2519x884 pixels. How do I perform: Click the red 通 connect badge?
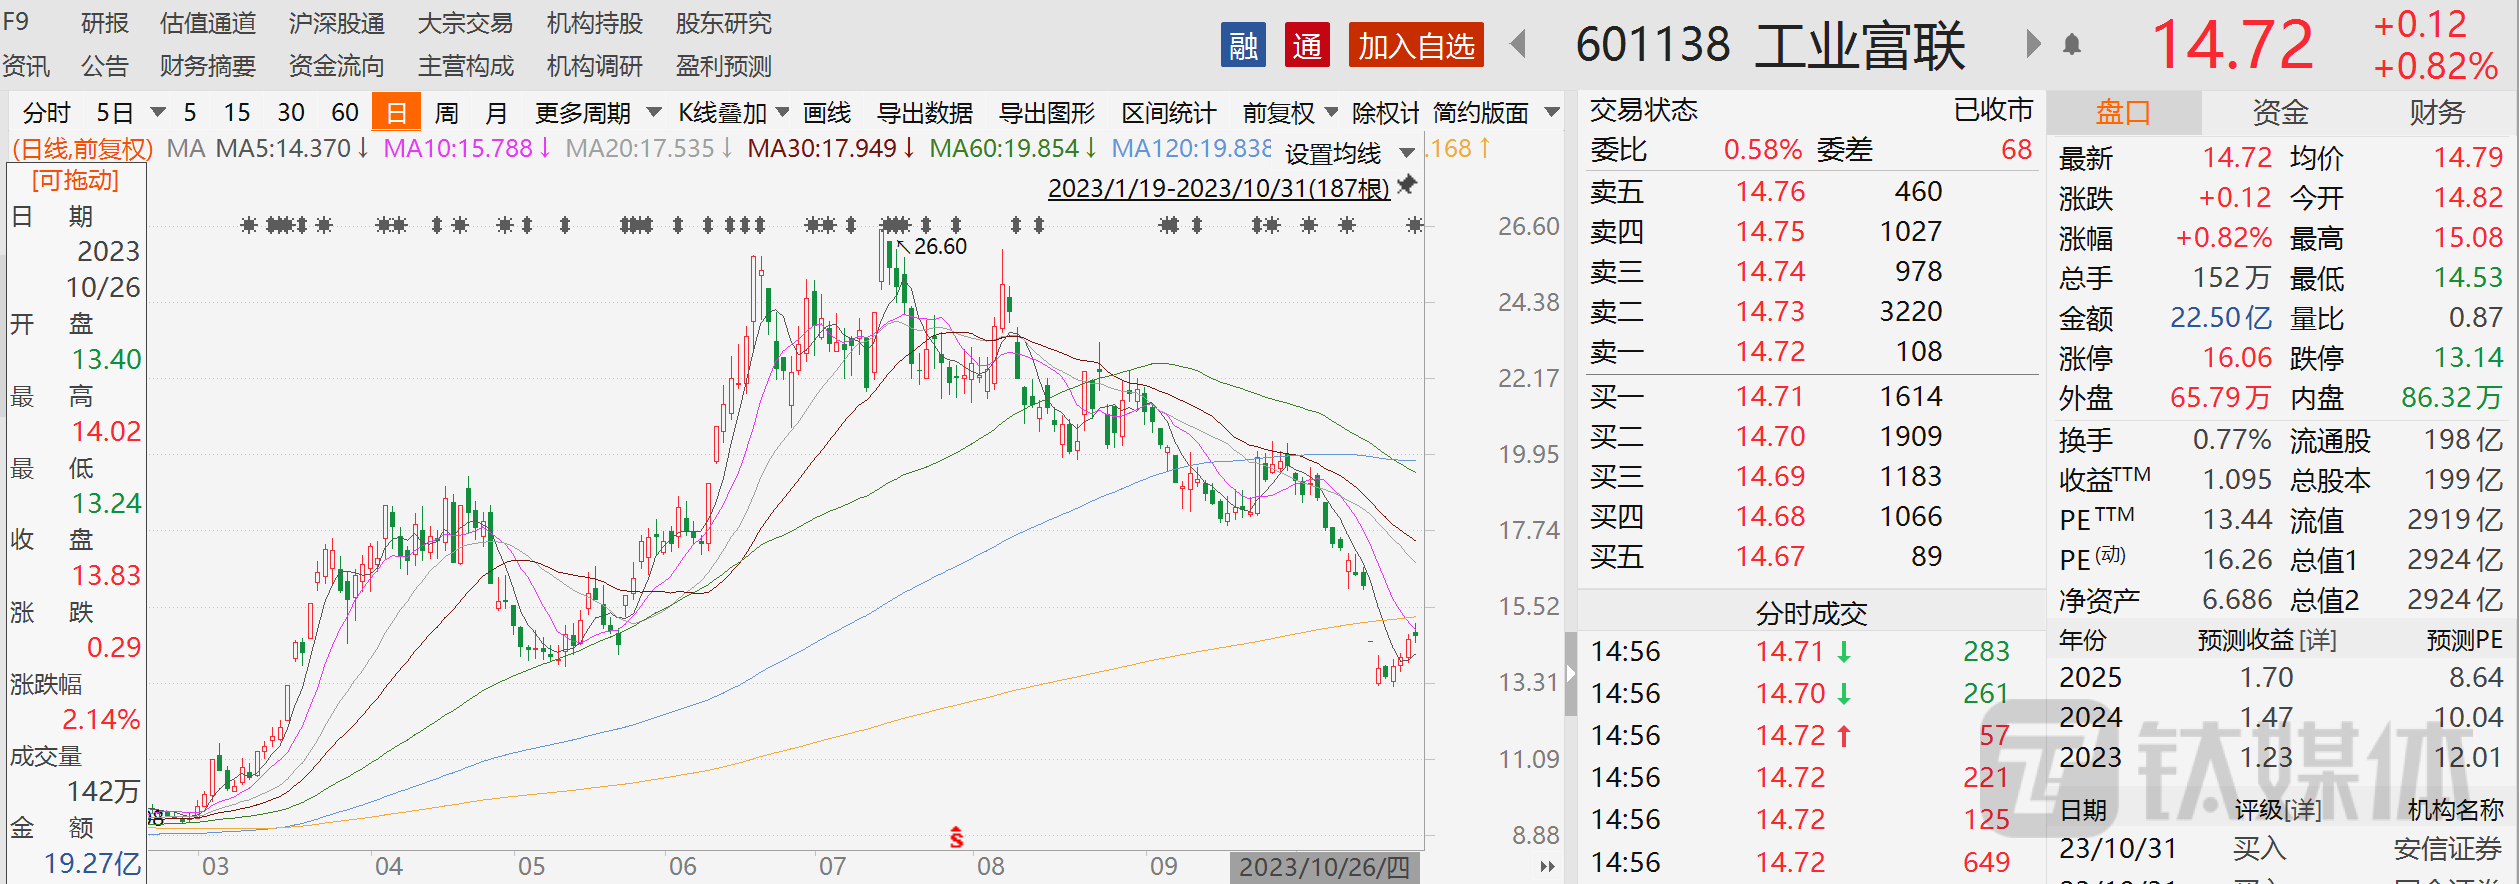(x=1306, y=46)
